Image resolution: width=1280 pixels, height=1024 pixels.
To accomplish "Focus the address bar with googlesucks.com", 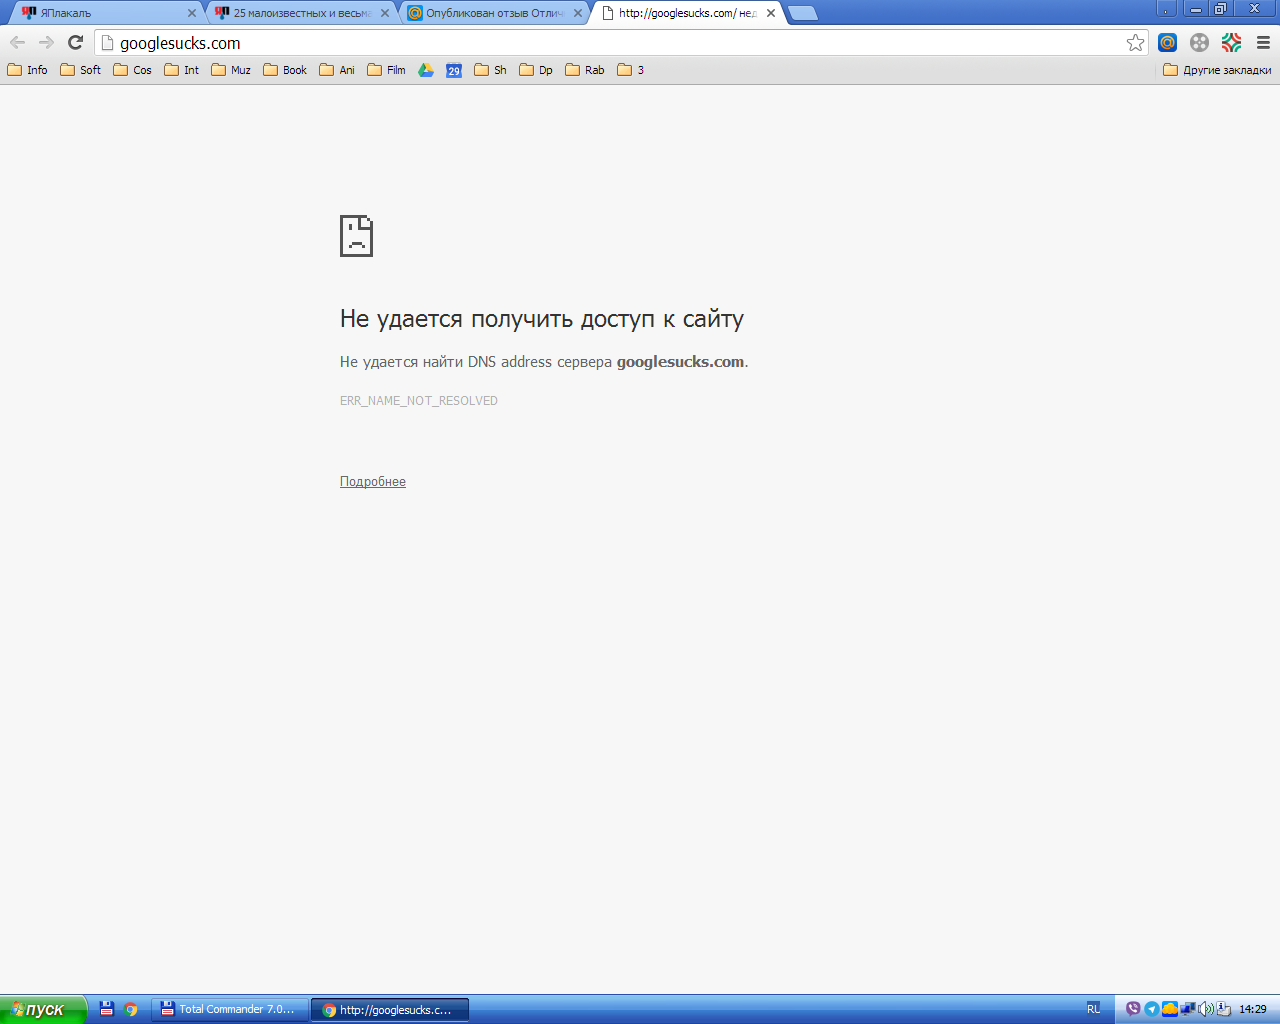I will [x=620, y=43].
